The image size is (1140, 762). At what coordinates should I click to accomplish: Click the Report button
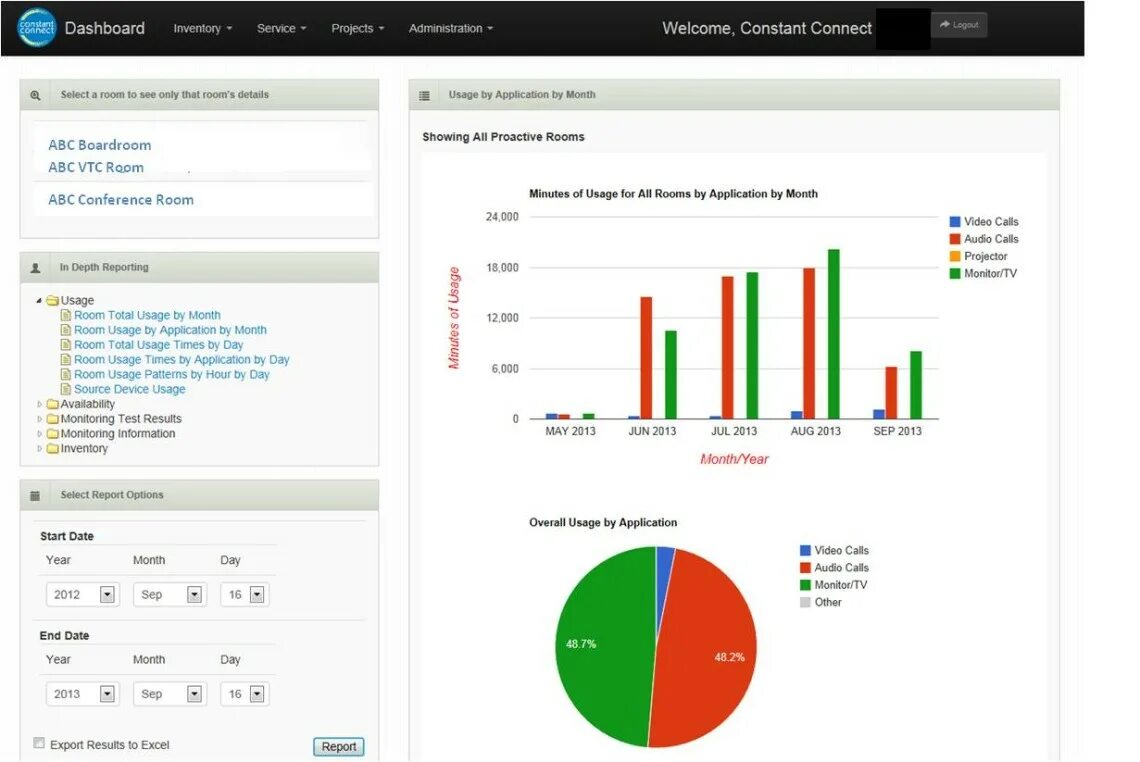pyautogui.click(x=339, y=747)
